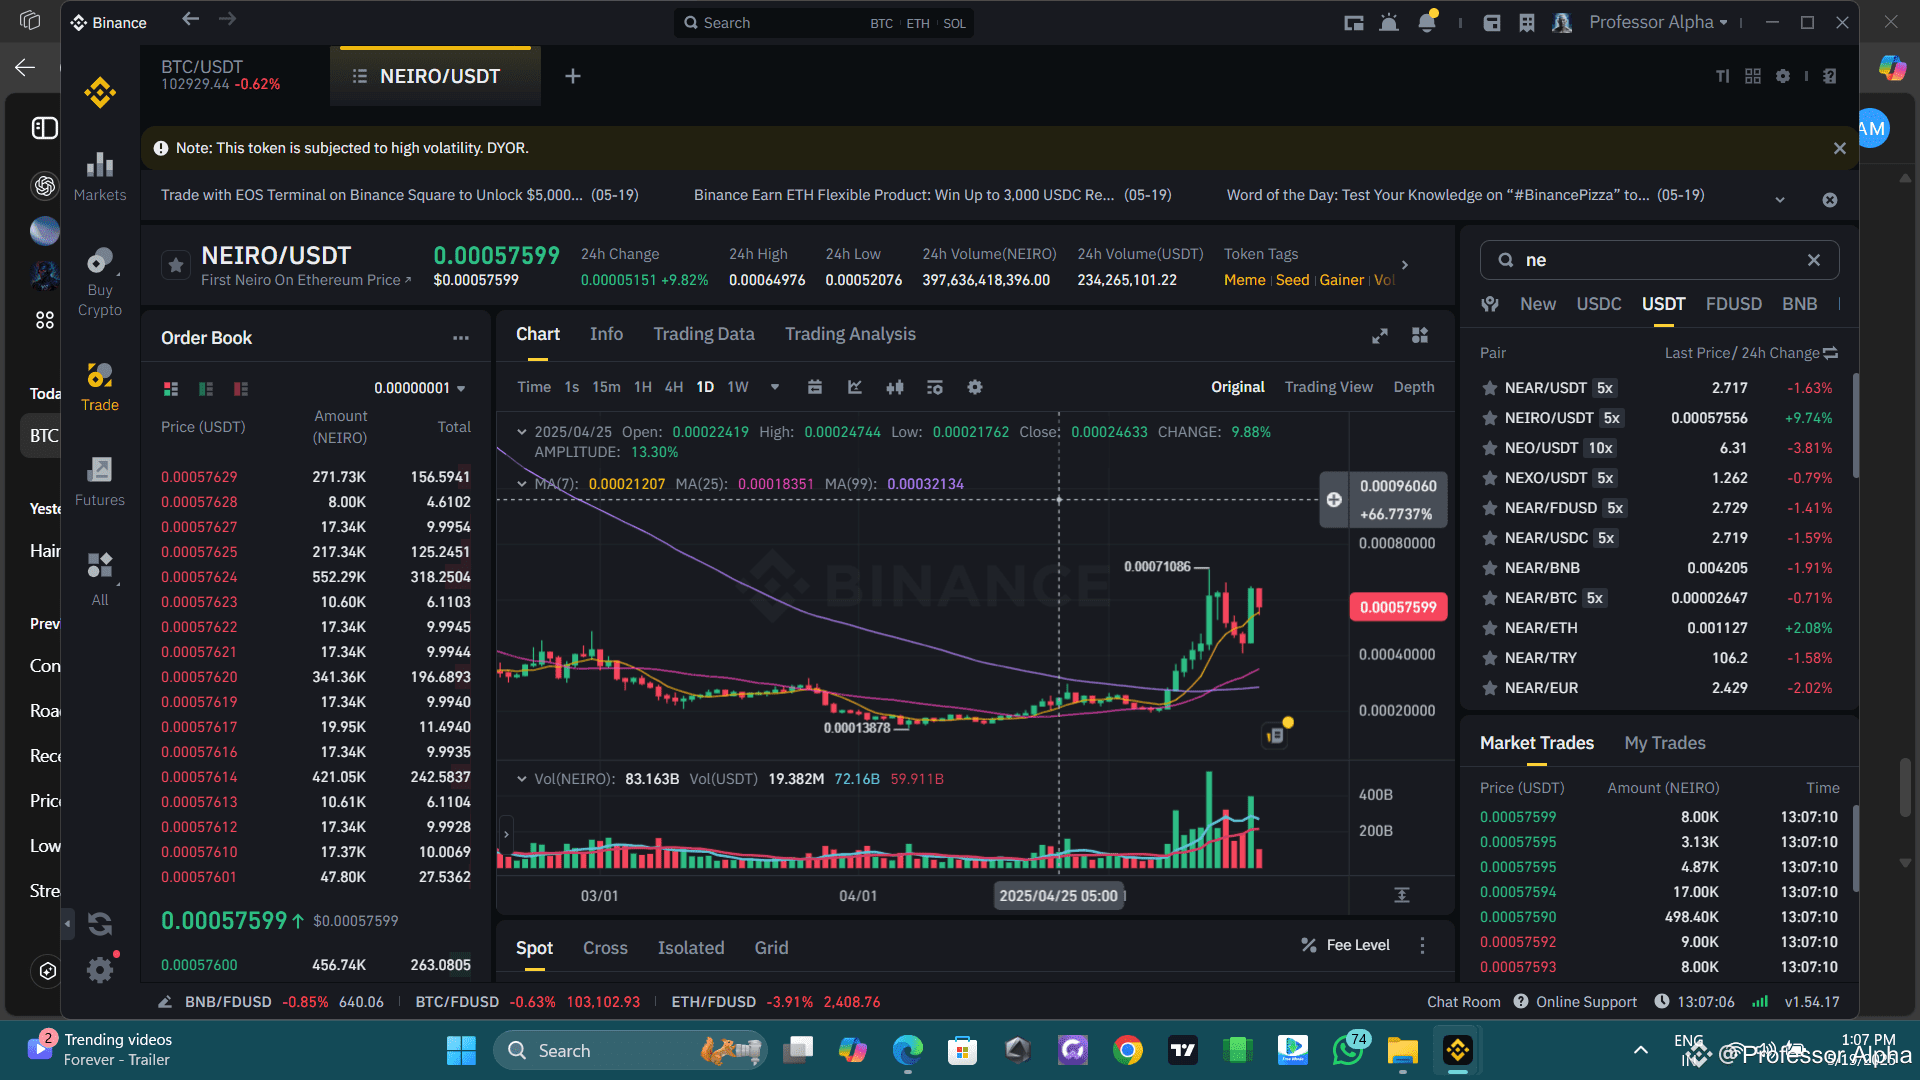
Task: Open settings gear in the tab bar
Action: tap(1783, 76)
